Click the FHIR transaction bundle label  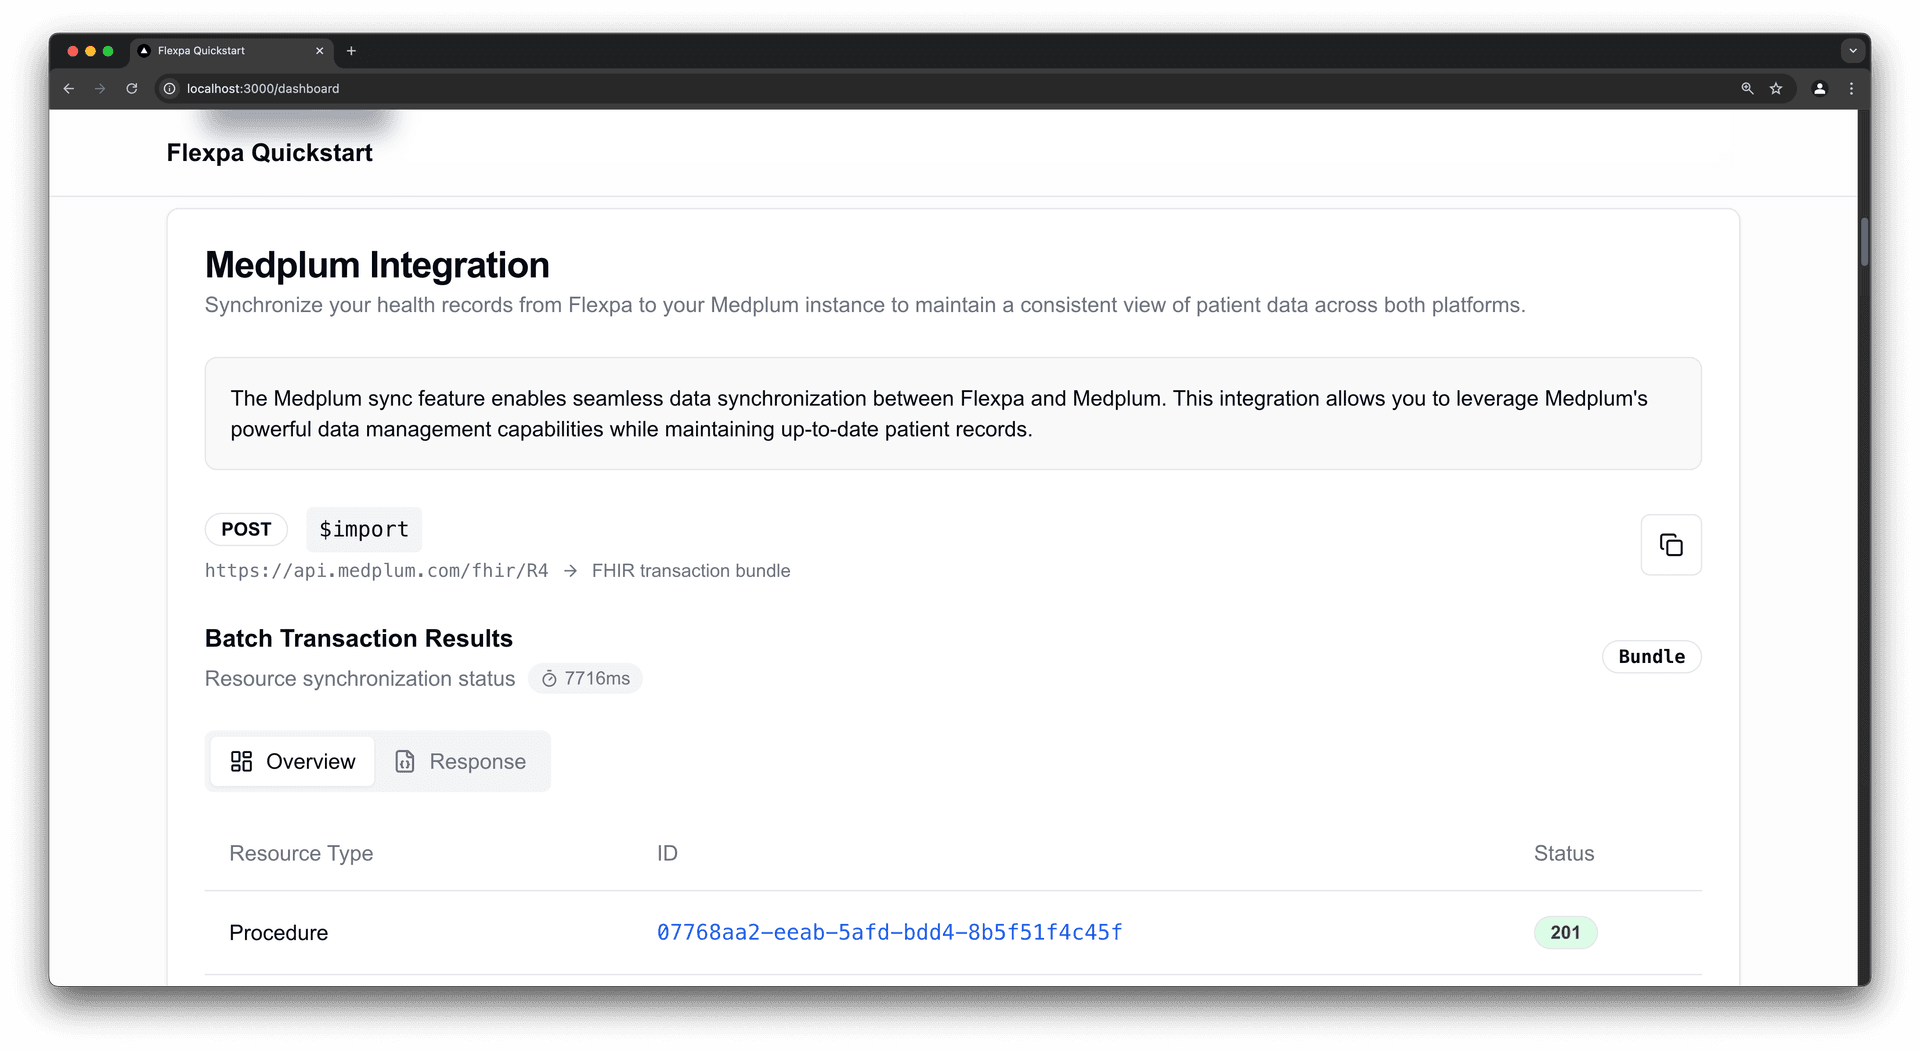coord(691,571)
